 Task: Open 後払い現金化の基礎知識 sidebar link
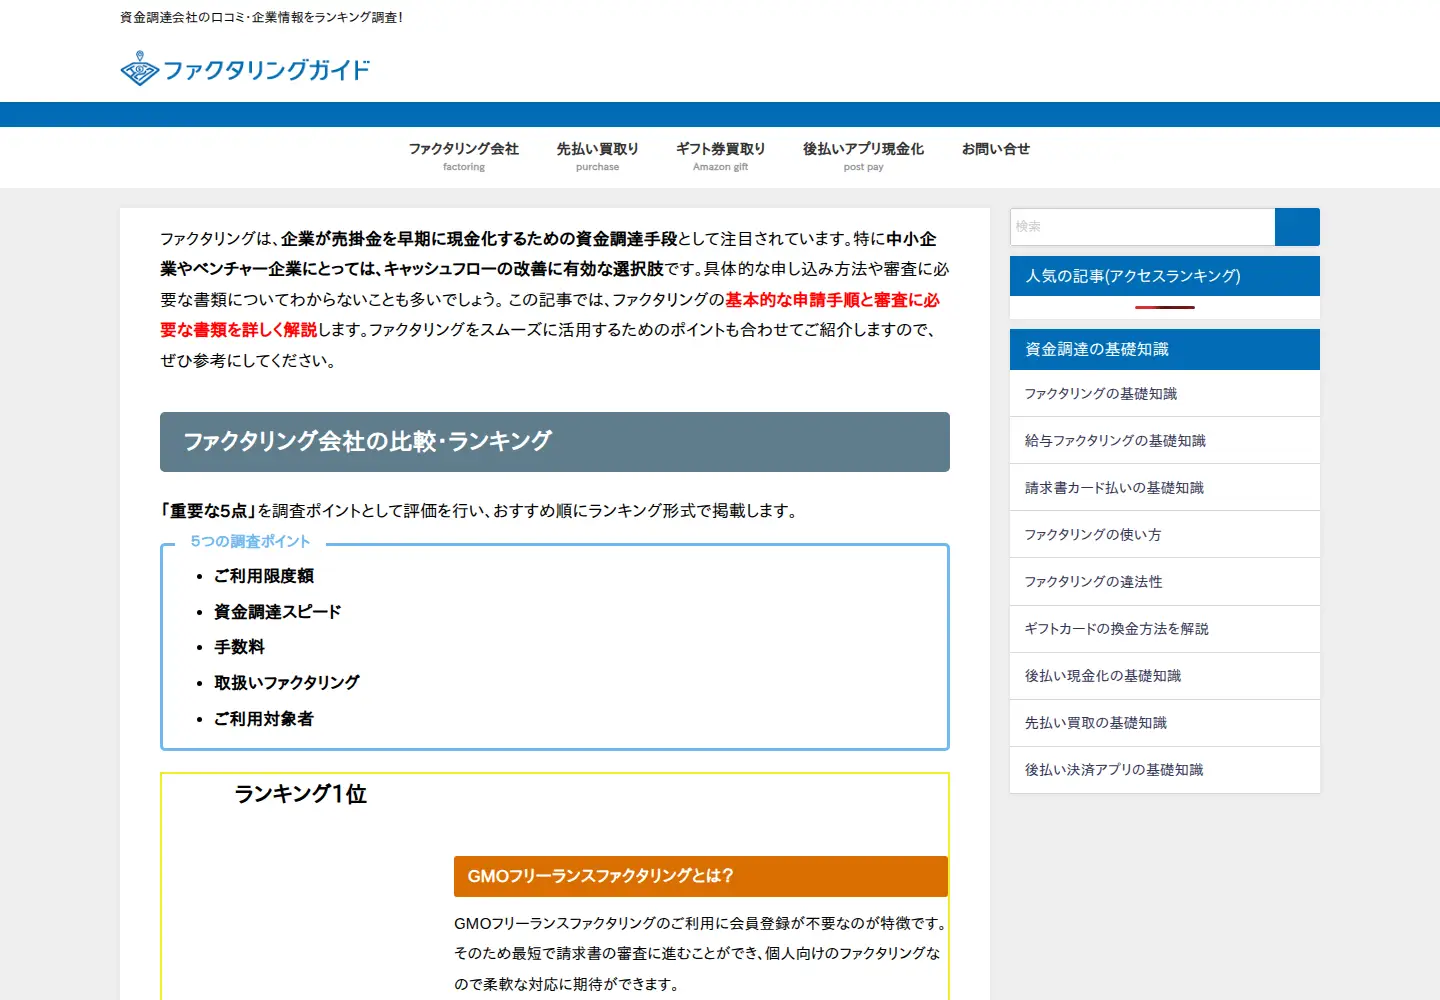[x=1165, y=676]
